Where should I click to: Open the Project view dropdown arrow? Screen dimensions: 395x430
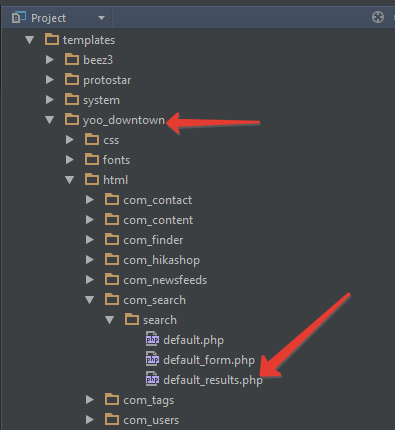click(x=101, y=18)
